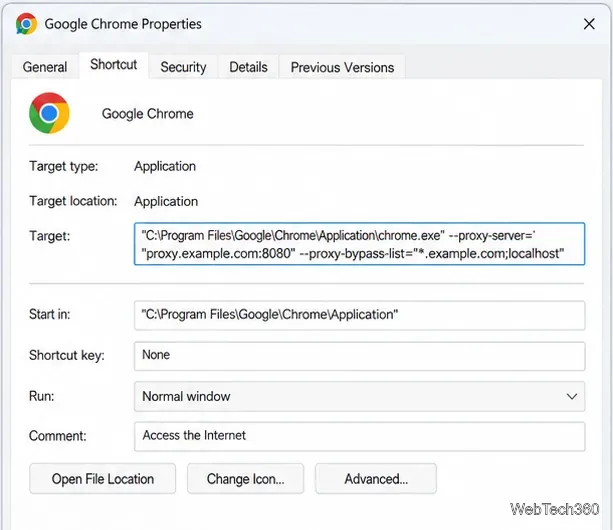Click the Comment field with Access the Internet

(x=359, y=436)
